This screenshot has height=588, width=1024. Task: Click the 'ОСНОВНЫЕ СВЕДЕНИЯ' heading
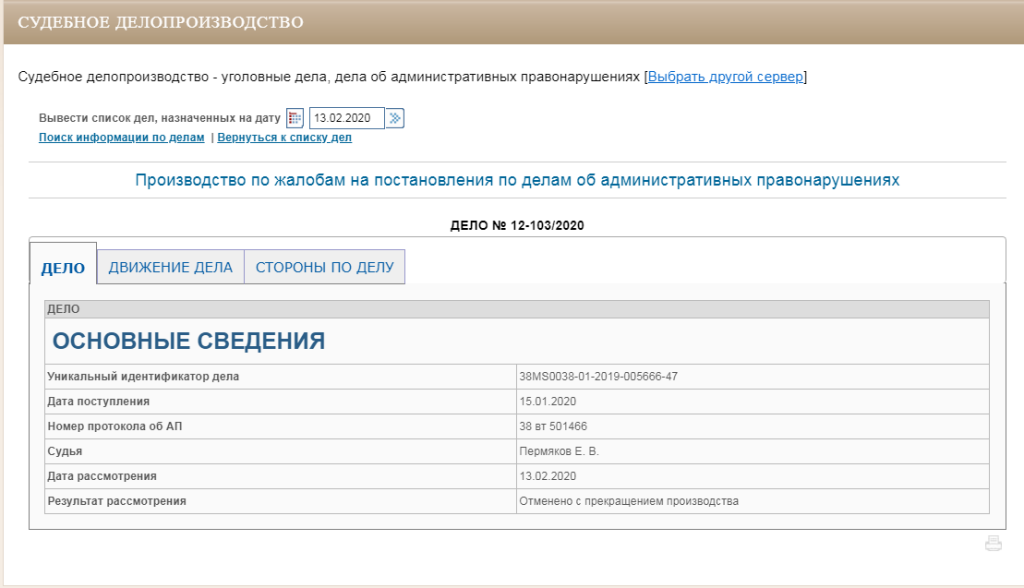coord(188,341)
